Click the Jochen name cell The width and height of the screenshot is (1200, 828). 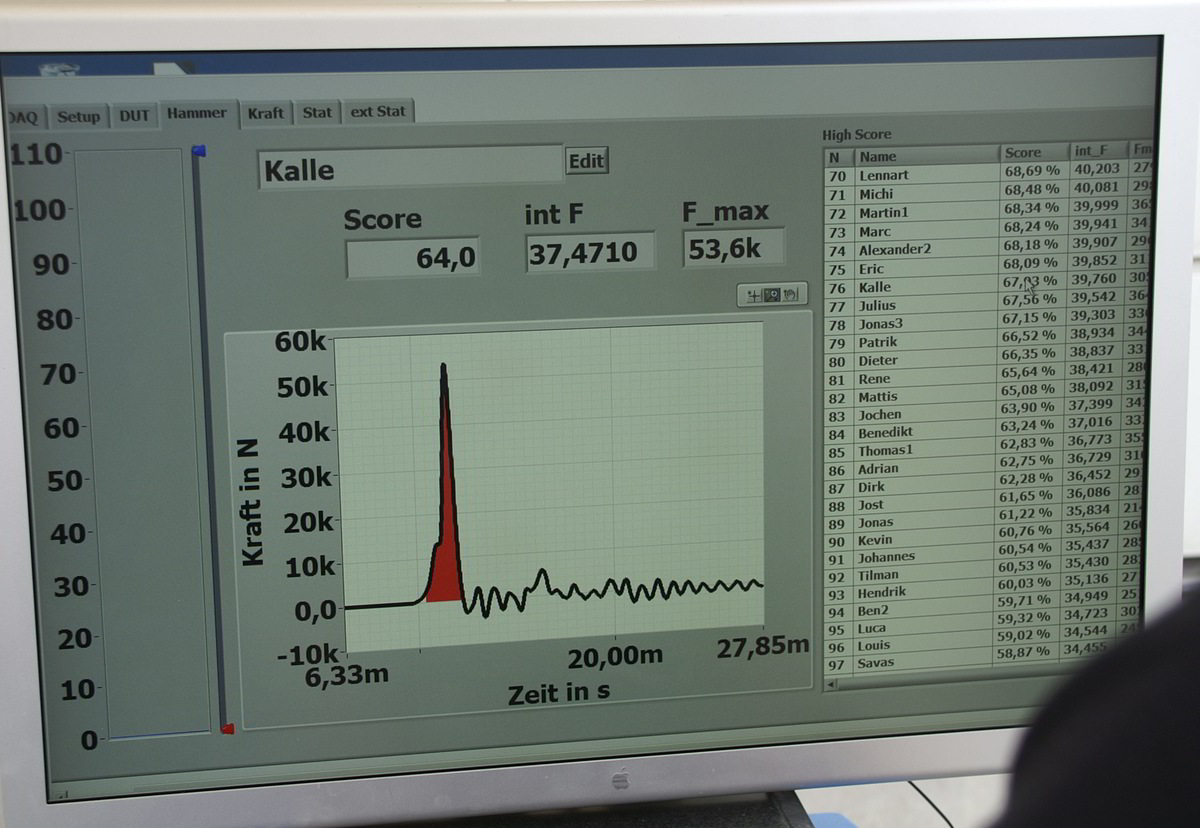(x=880, y=415)
